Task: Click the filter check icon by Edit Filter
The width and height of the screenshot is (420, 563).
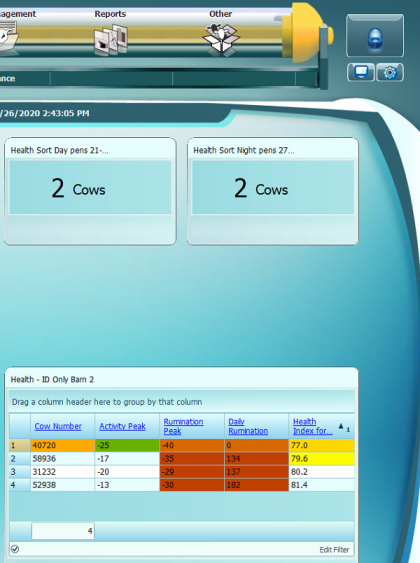Action: point(15,549)
